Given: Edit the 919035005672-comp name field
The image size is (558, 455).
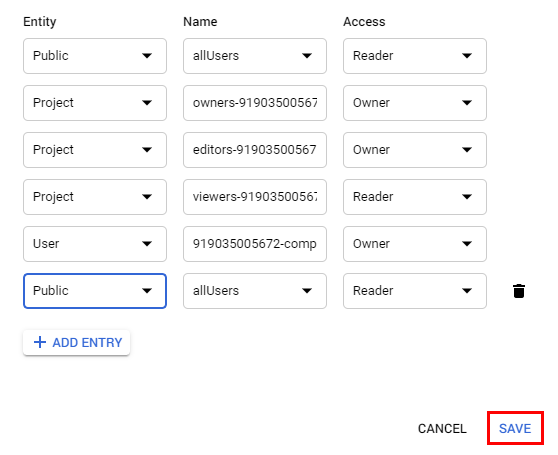Looking at the screenshot, I should [x=255, y=244].
